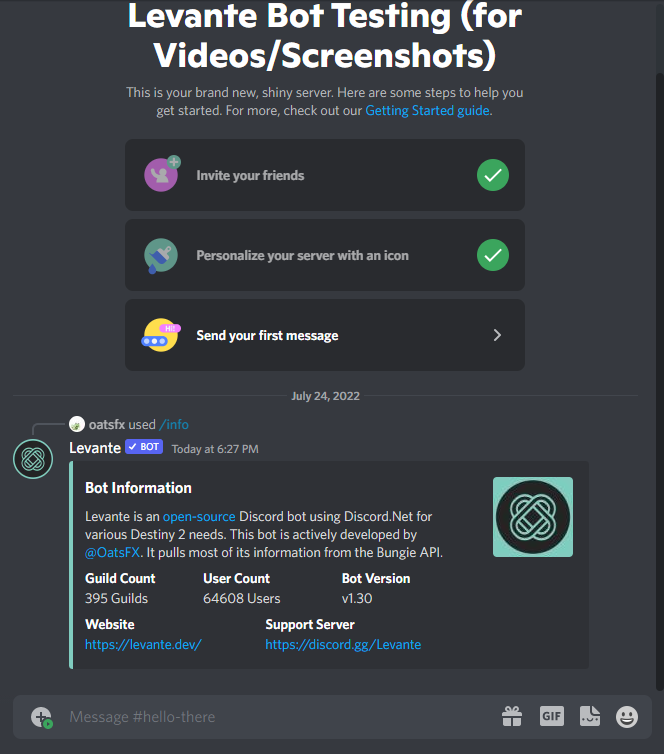Click oatsfx's small avatar in command line

click(x=77, y=424)
